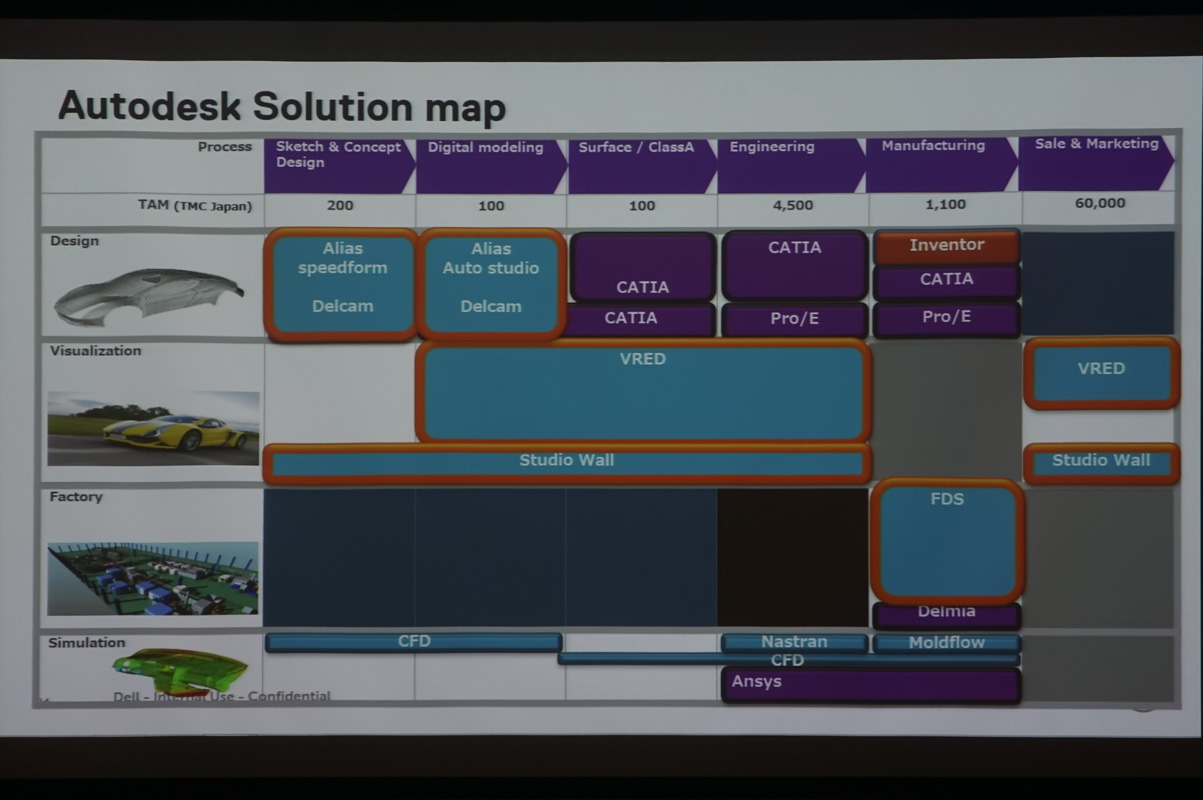Select the CATIA box in Manufacturing column
Image resolution: width=1203 pixels, height=800 pixels.
point(946,282)
